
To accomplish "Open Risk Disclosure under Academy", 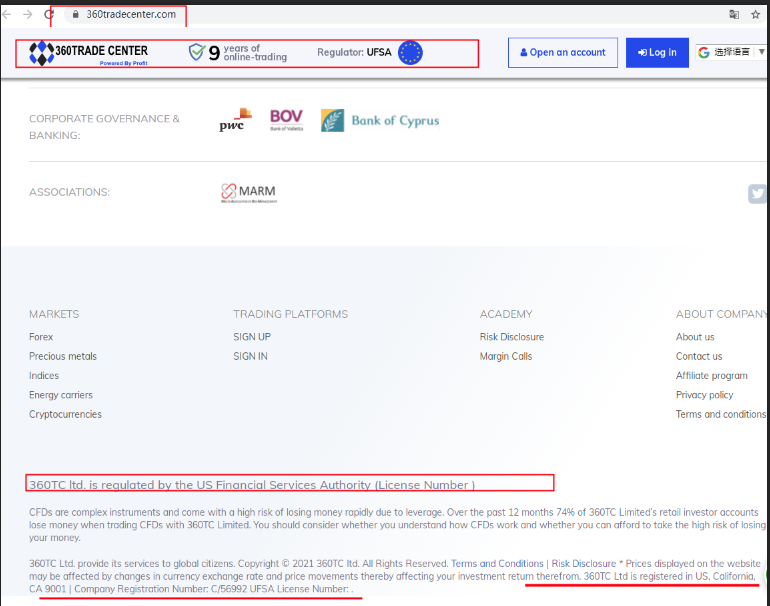I will (x=512, y=337).
